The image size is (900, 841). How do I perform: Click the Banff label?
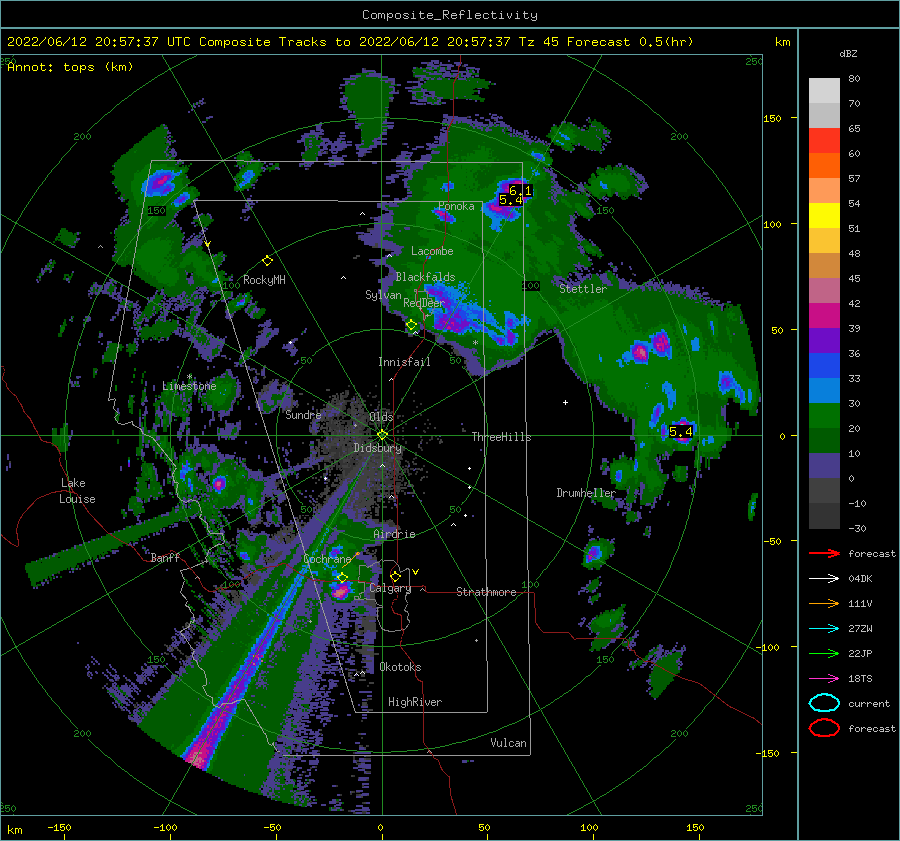(165, 557)
